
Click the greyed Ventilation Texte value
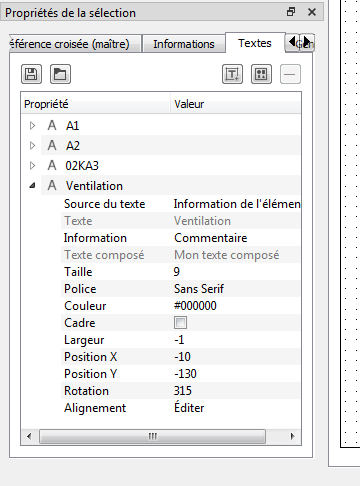202,221
